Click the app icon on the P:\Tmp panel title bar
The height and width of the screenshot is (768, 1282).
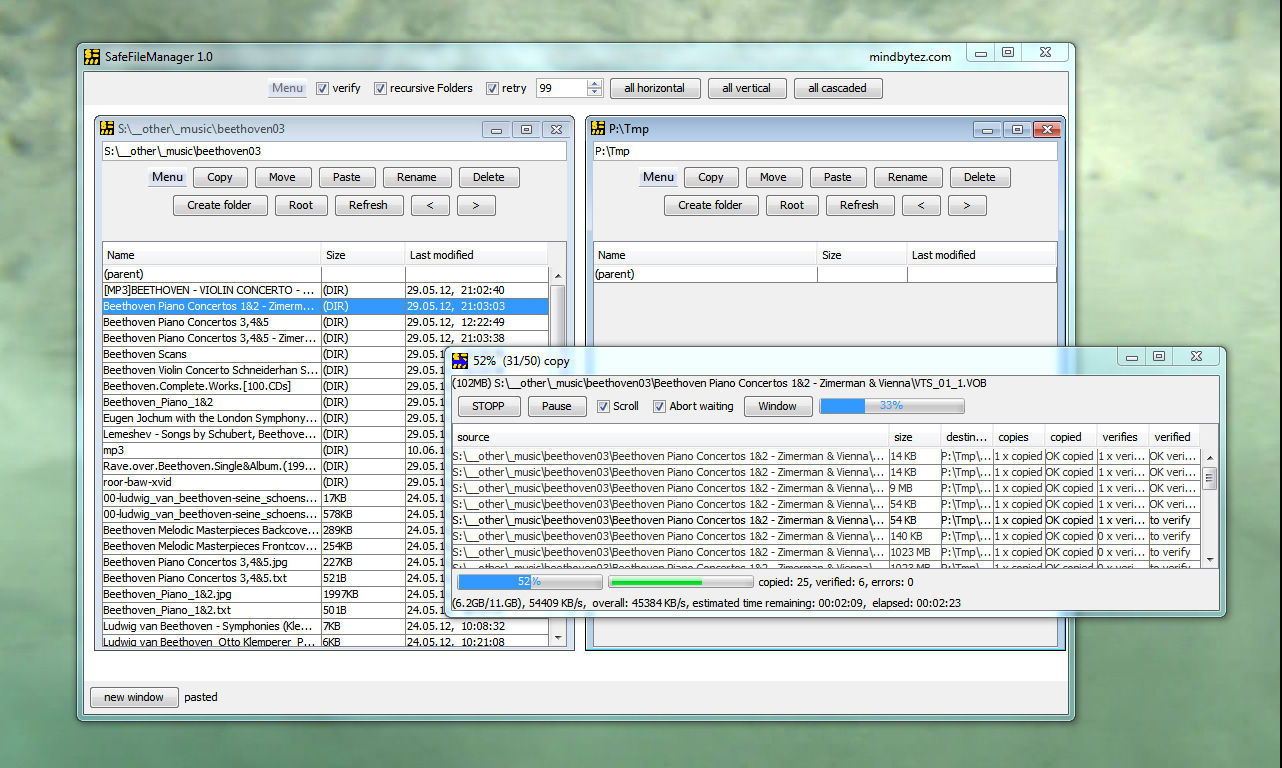(597, 129)
